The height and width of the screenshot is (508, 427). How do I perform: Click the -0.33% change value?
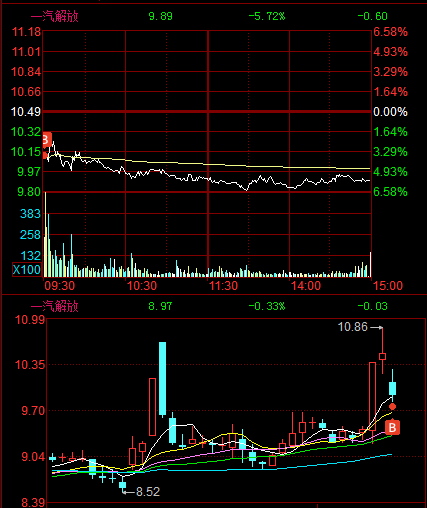click(x=267, y=306)
